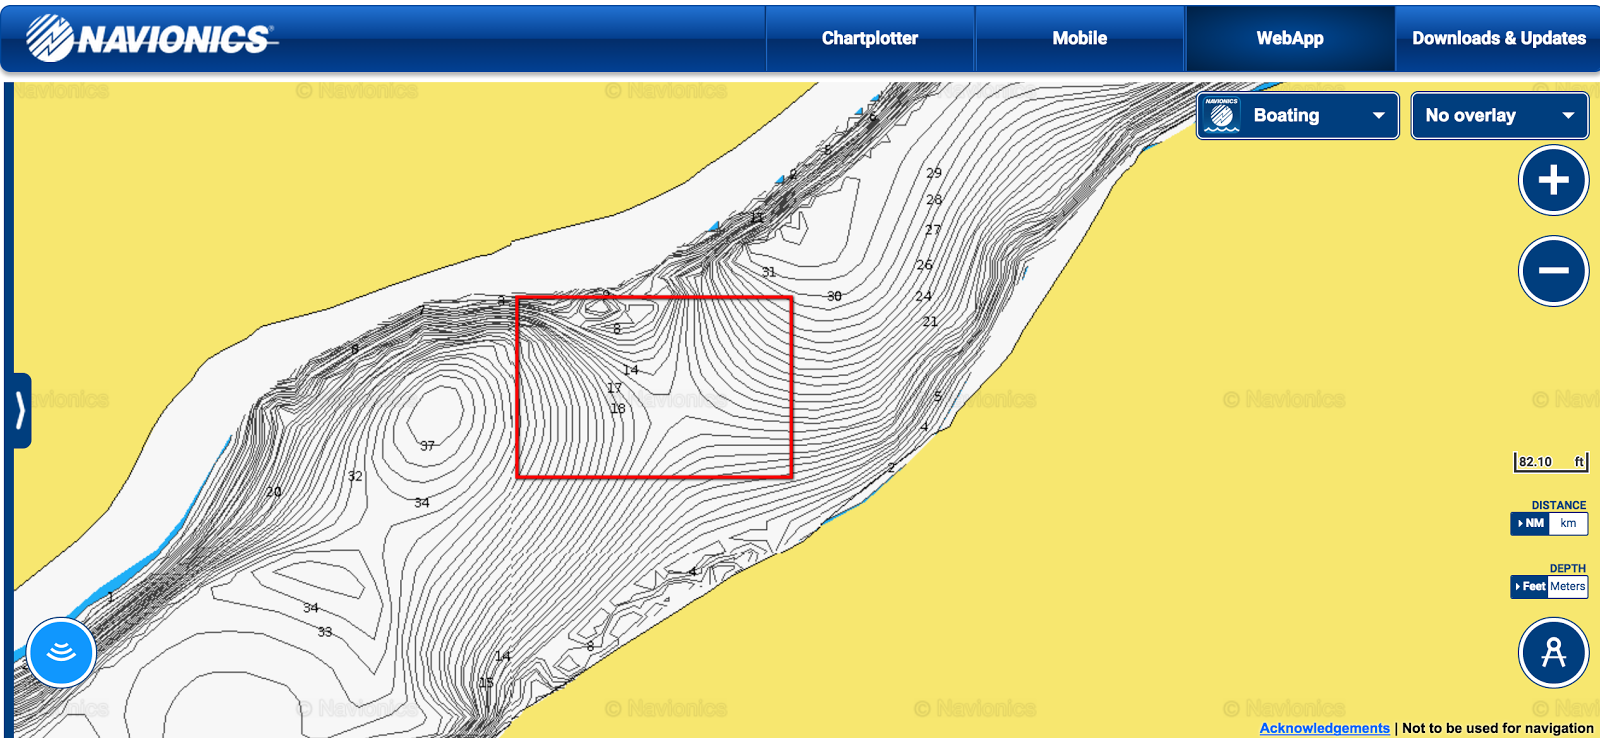Open the Boating chart type dropdown

[x=1298, y=116]
